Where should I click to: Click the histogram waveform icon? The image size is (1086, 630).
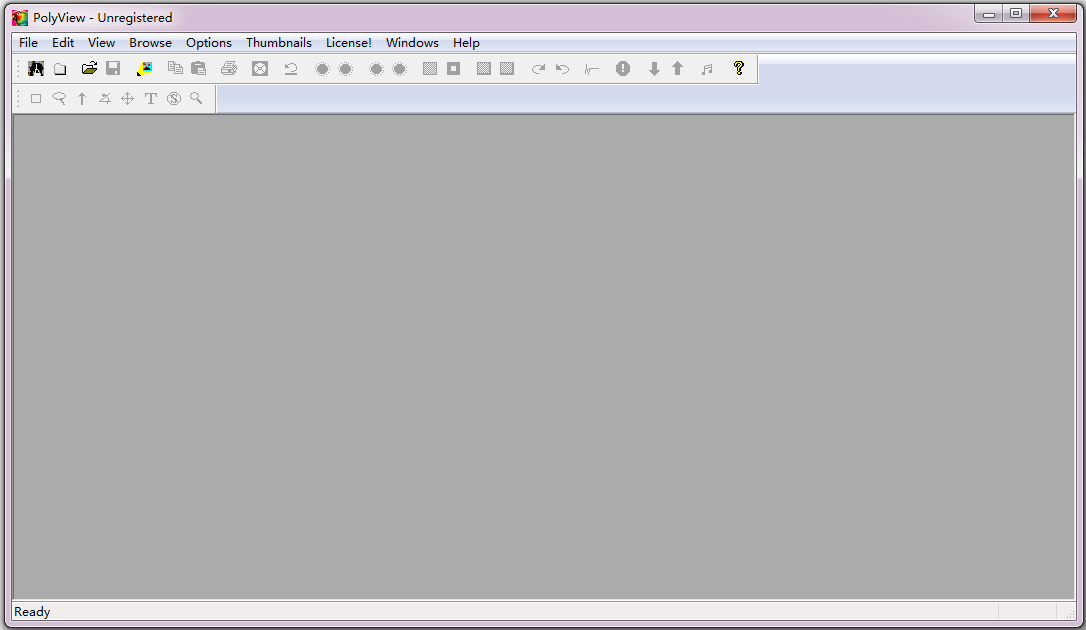pos(591,69)
